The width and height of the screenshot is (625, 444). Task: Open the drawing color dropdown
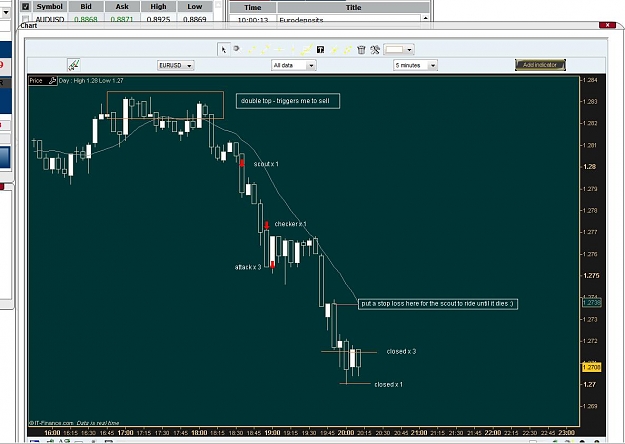(x=399, y=49)
